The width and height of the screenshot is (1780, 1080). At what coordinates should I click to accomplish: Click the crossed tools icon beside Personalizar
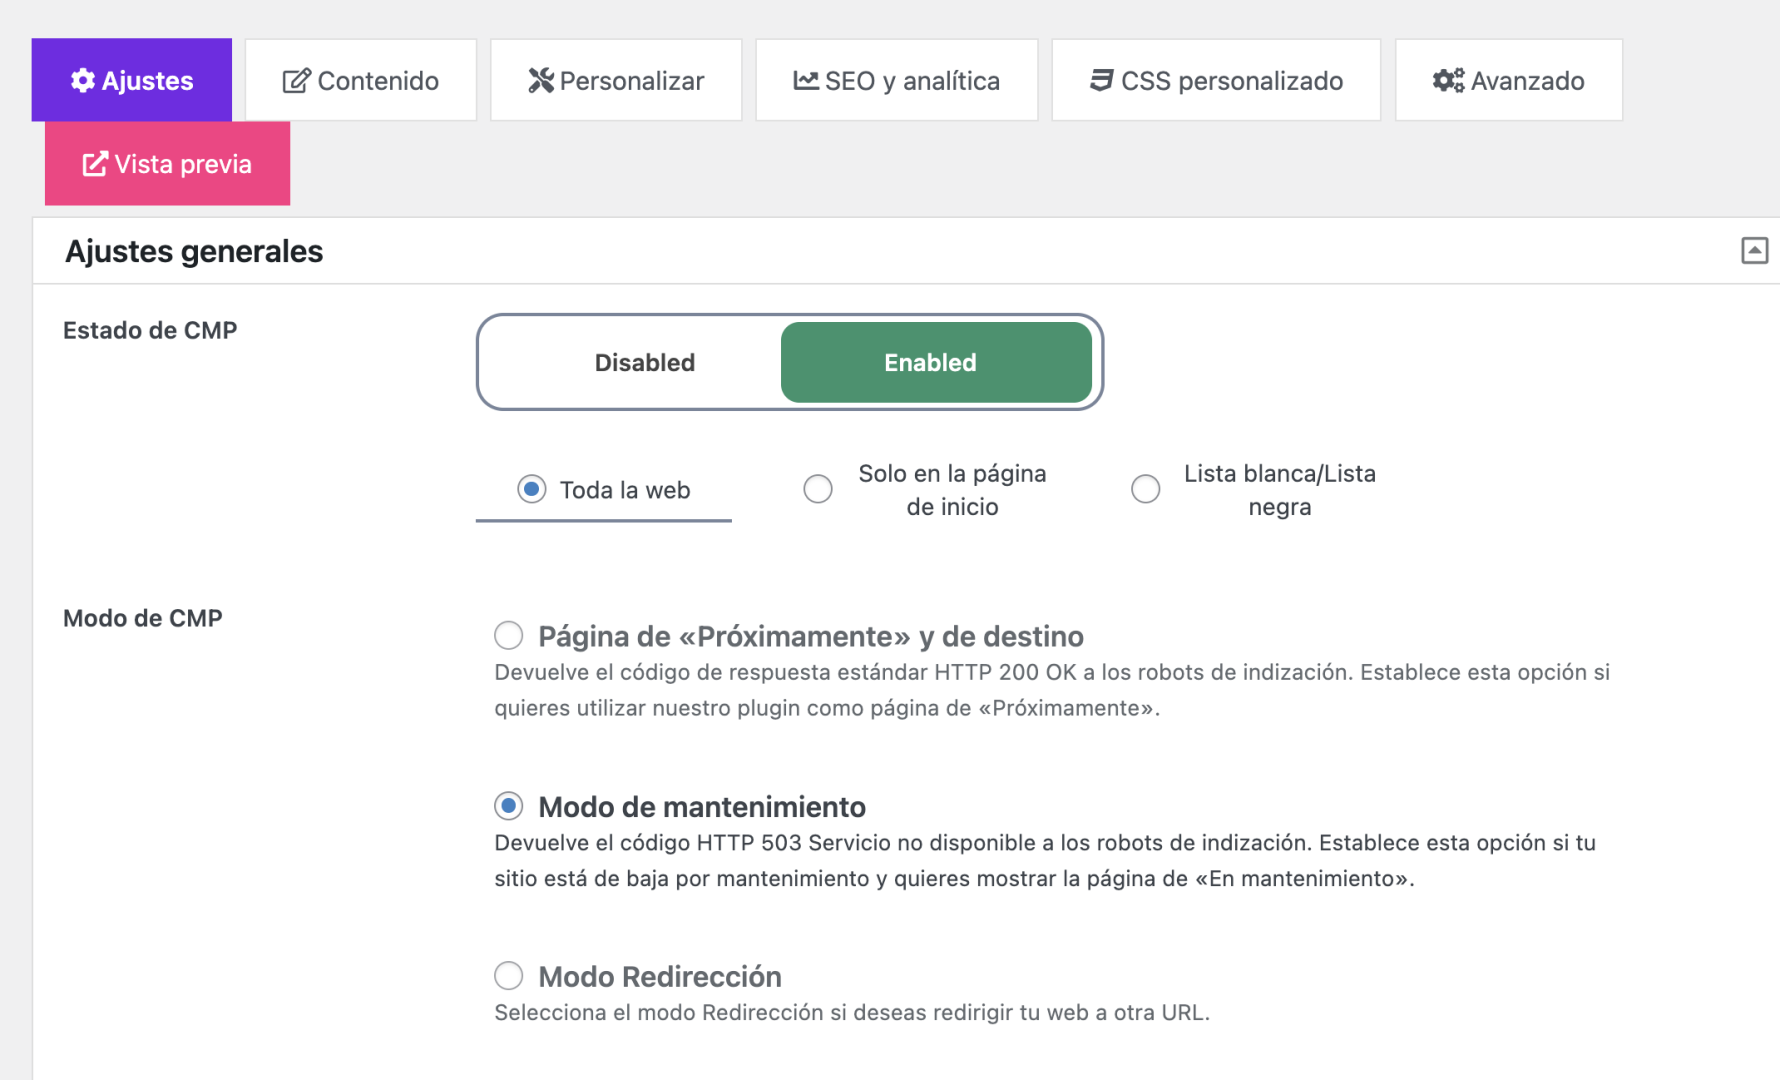pyautogui.click(x=540, y=80)
